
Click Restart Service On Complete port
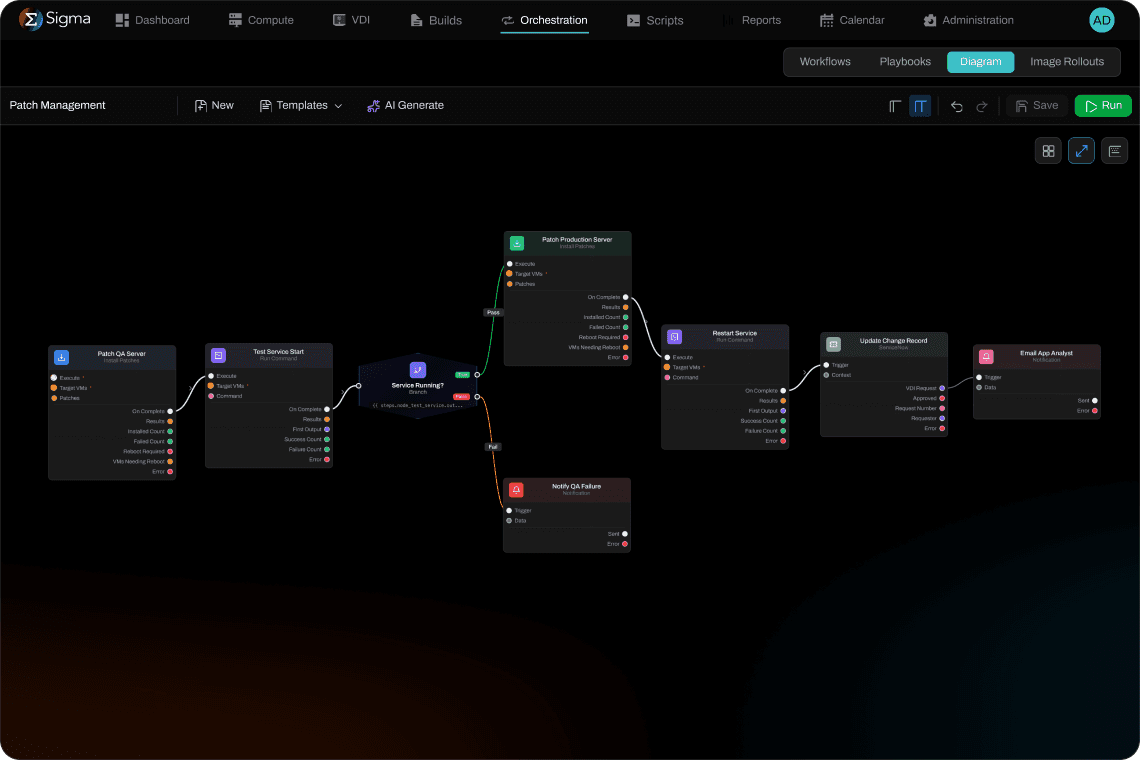click(783, 391)
